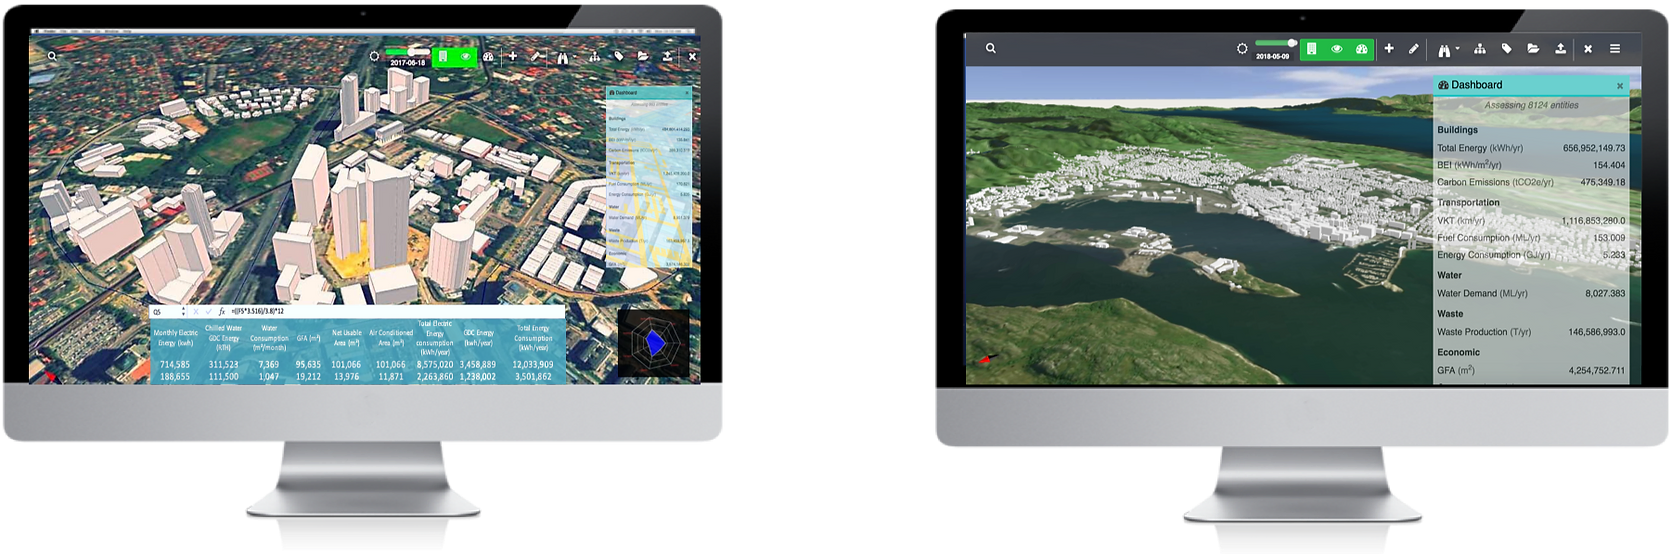The height and width of the screenshot is (554, 1672).
Task: Expand the binoculars dropdown on the left monitor toolbar
Action: point(565,56)
